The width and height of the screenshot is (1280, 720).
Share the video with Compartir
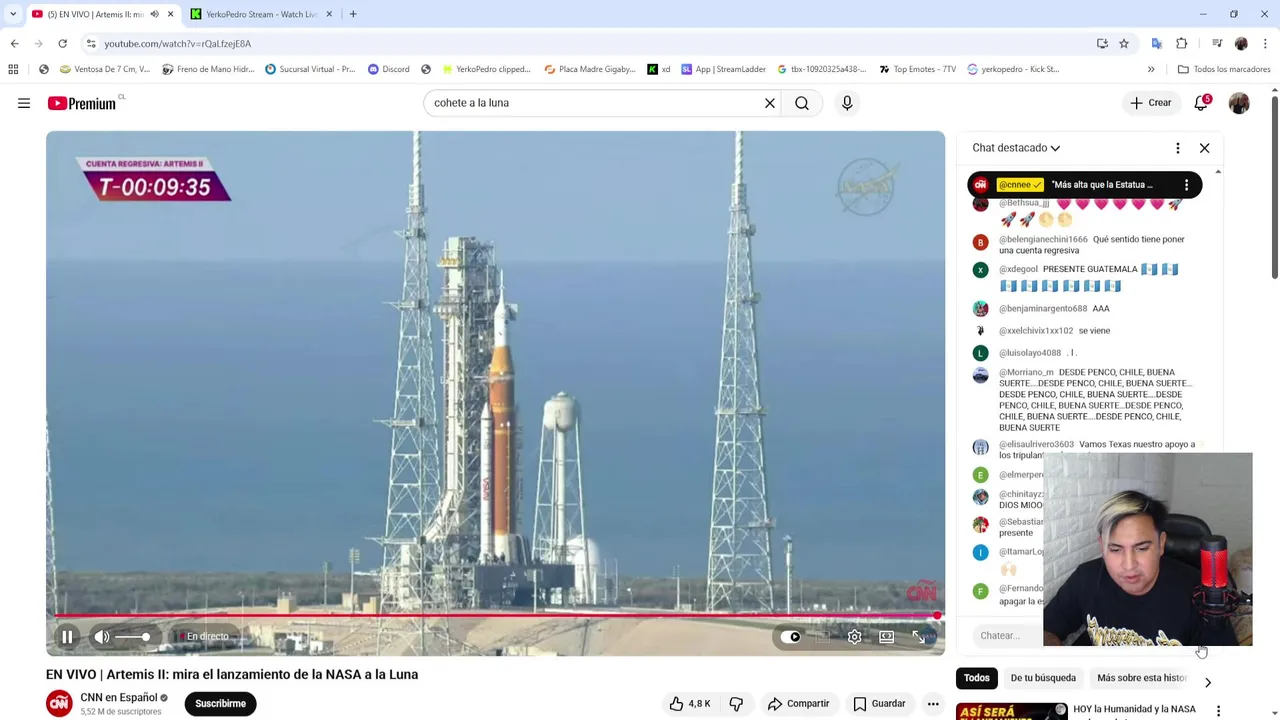tap(798, 704)
